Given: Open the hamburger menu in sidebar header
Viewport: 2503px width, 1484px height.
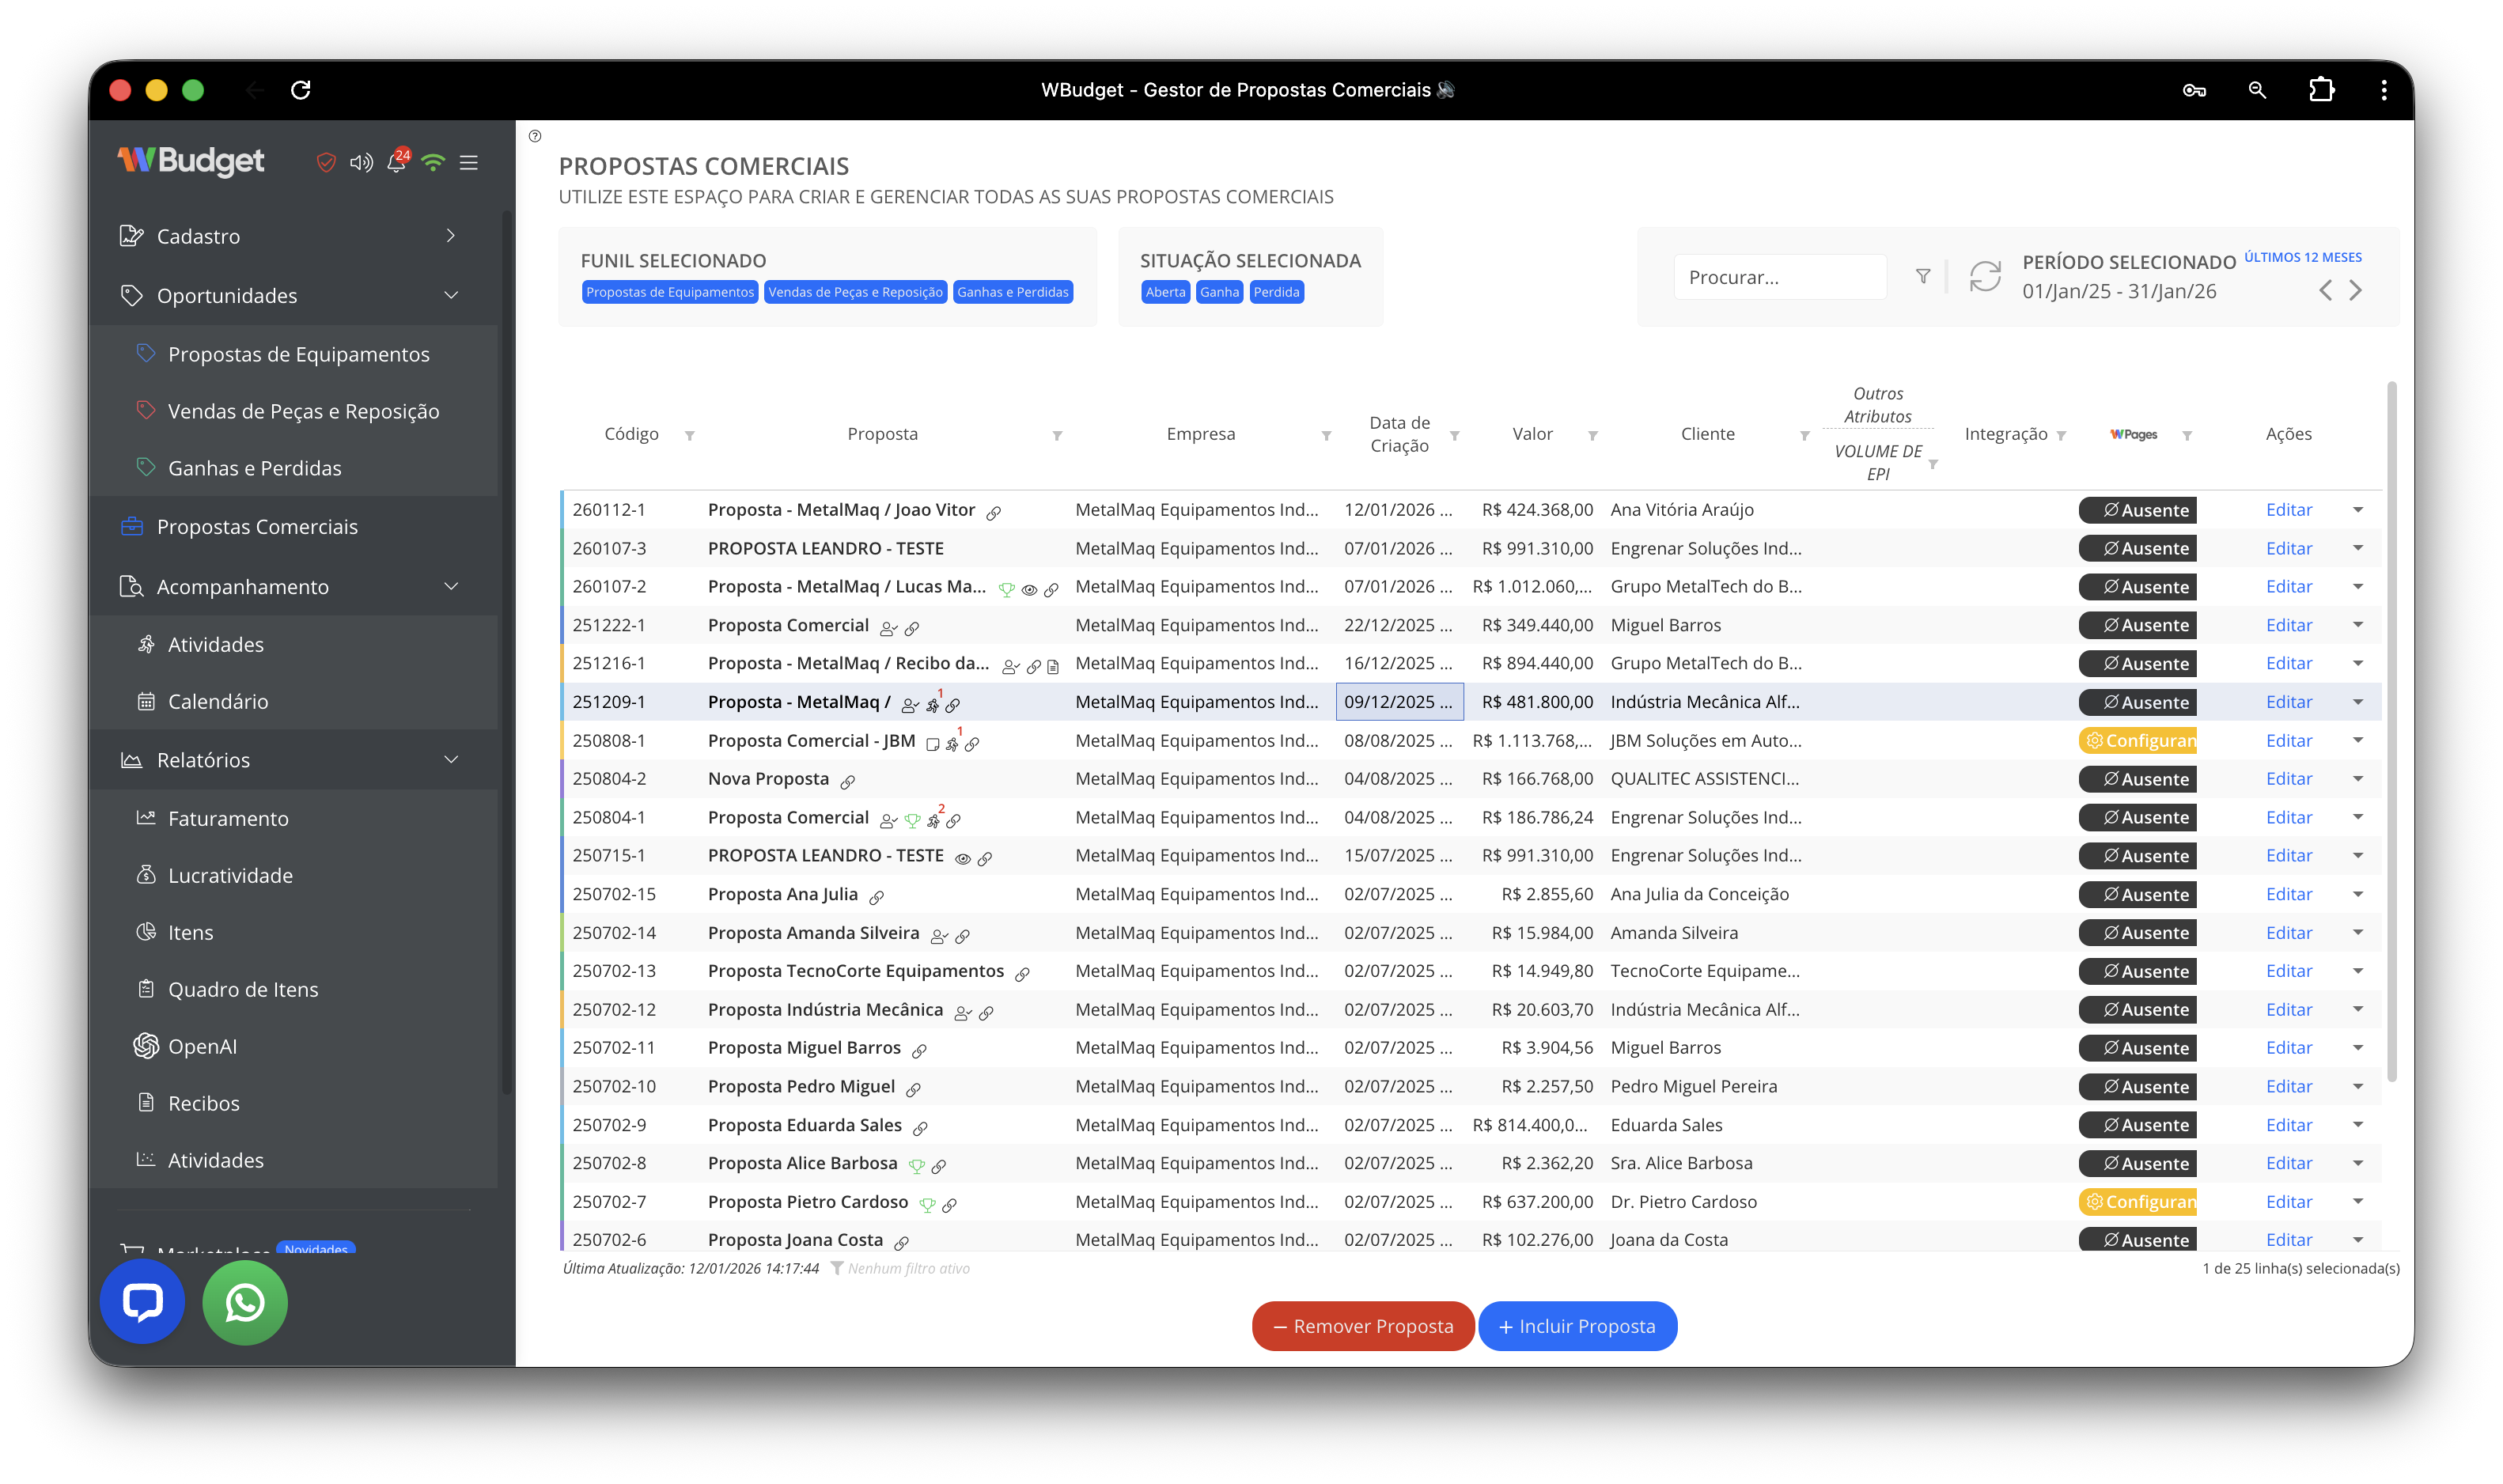Looking at the screenshot, I should [x=468, y=162].
